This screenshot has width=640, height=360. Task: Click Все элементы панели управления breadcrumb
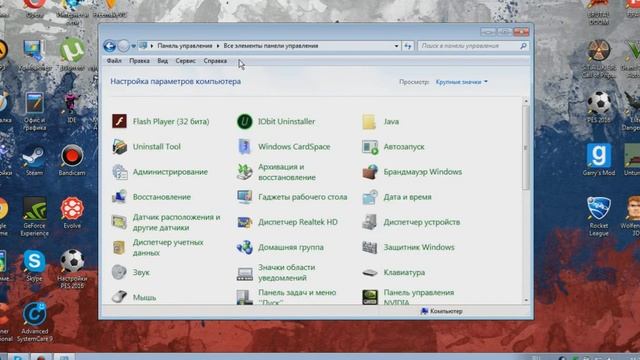point(271,46)
